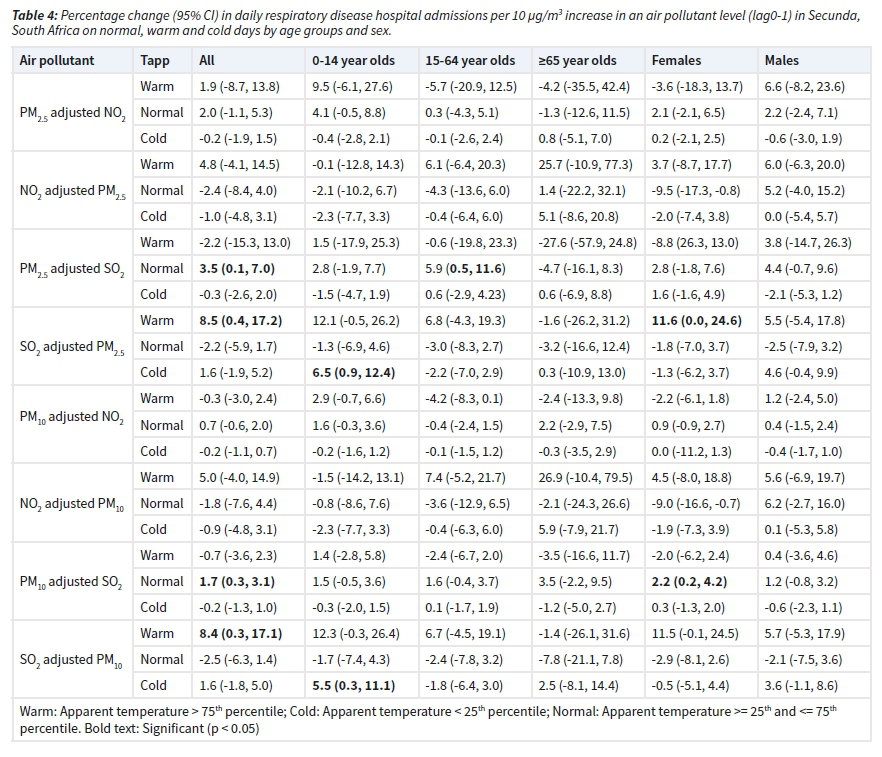Image resolution: width=882 pixels, height=757 pixels.
Task: Click the 'SO2 adjusted PM2.5' row label
Action: (x=73, y=347)
